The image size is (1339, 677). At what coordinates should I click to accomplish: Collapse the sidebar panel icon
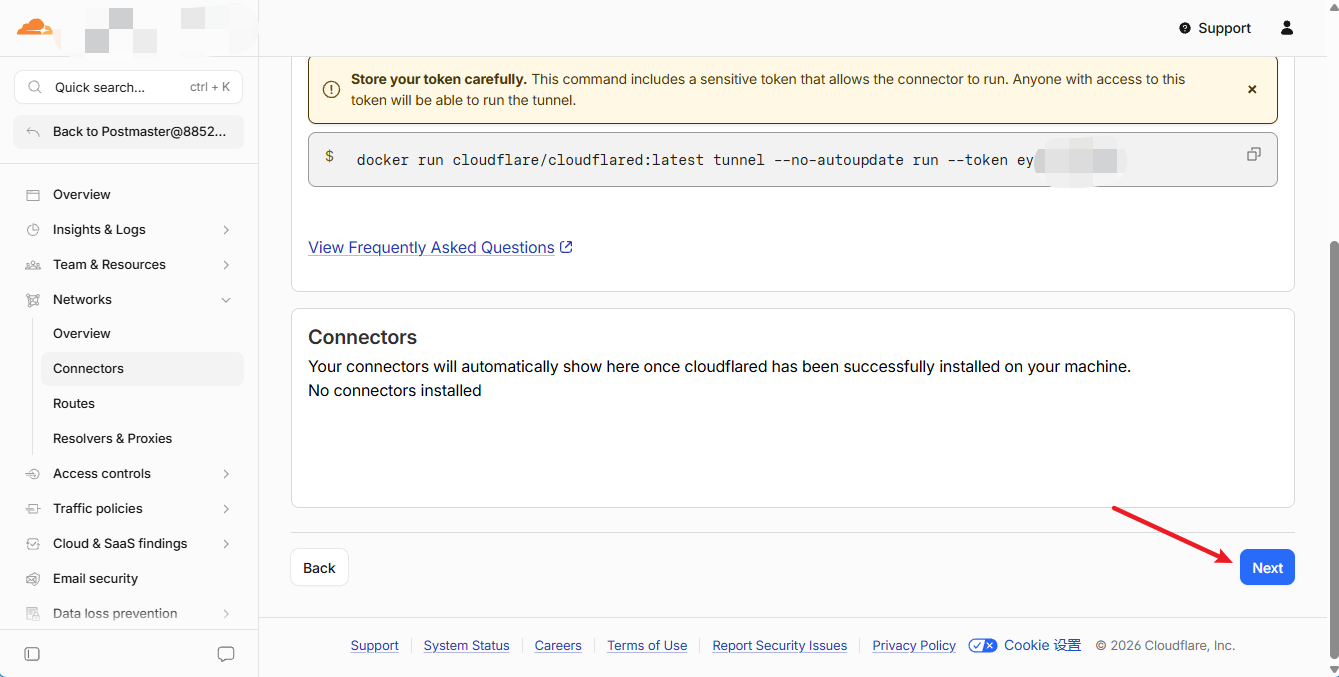(32, 654)
